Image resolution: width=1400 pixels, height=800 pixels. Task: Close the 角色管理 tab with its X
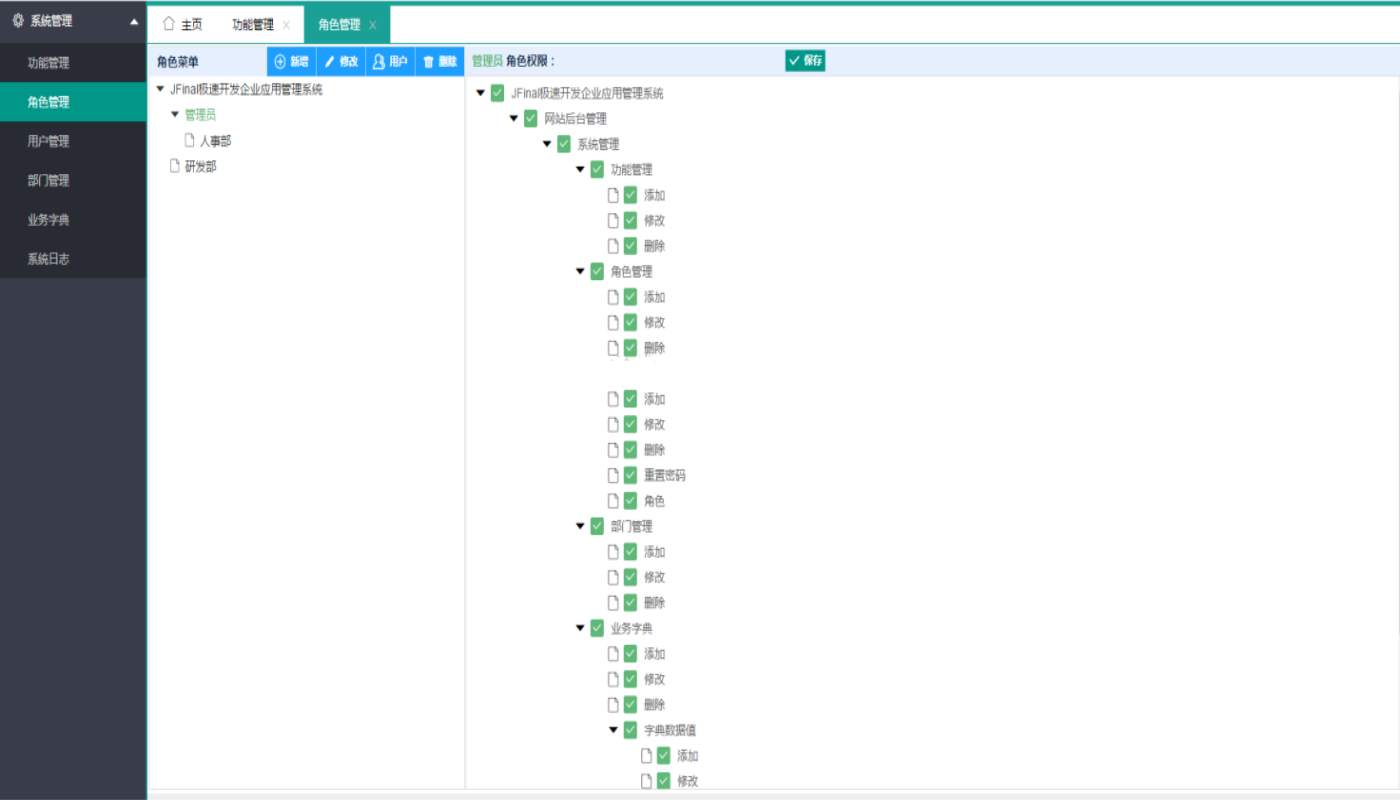click(373, 25)
